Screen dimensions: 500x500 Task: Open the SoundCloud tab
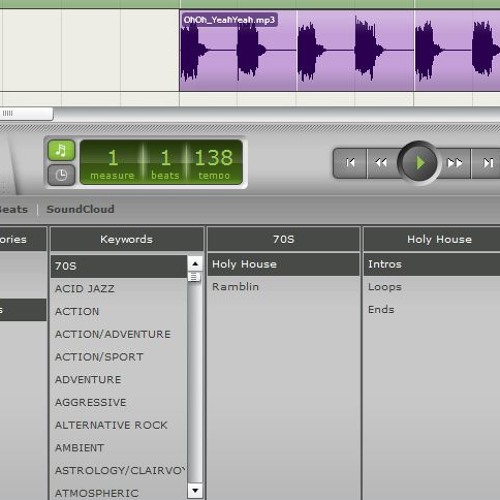(80, 209)
